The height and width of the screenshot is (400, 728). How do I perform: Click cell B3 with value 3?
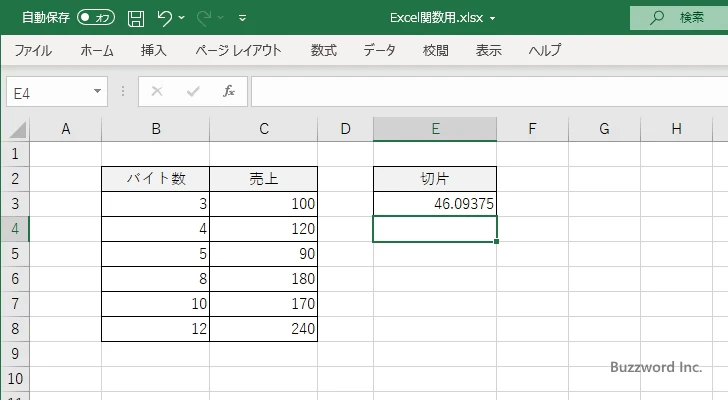[156, 204]
